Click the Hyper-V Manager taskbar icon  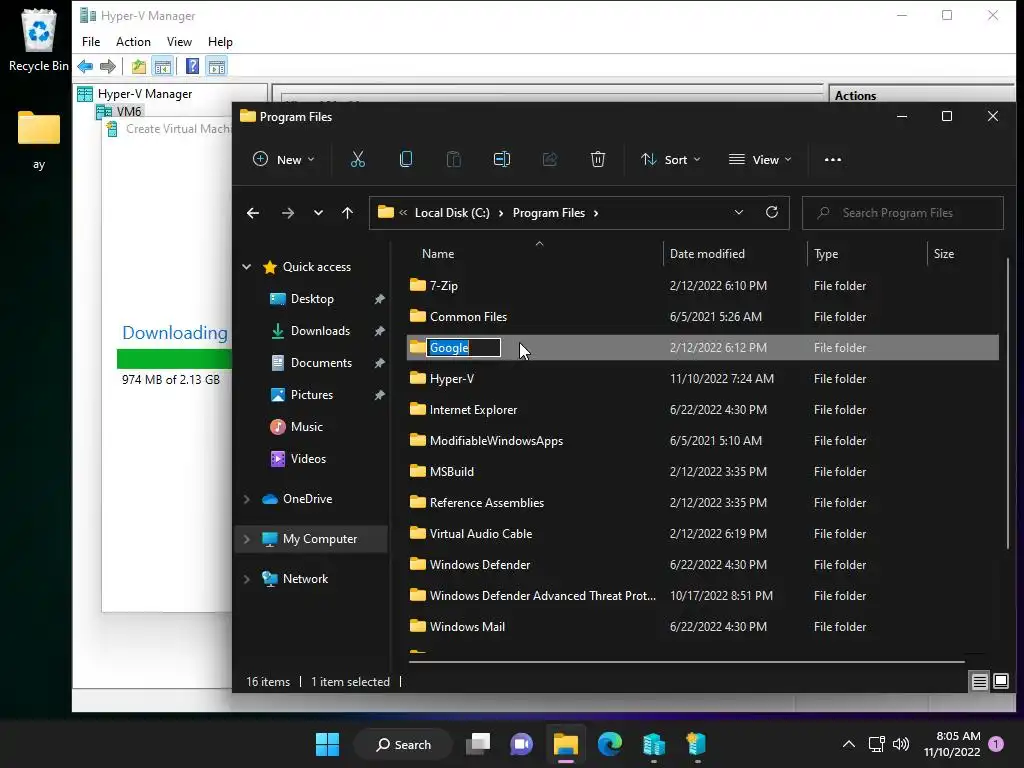tap(654, 744)
